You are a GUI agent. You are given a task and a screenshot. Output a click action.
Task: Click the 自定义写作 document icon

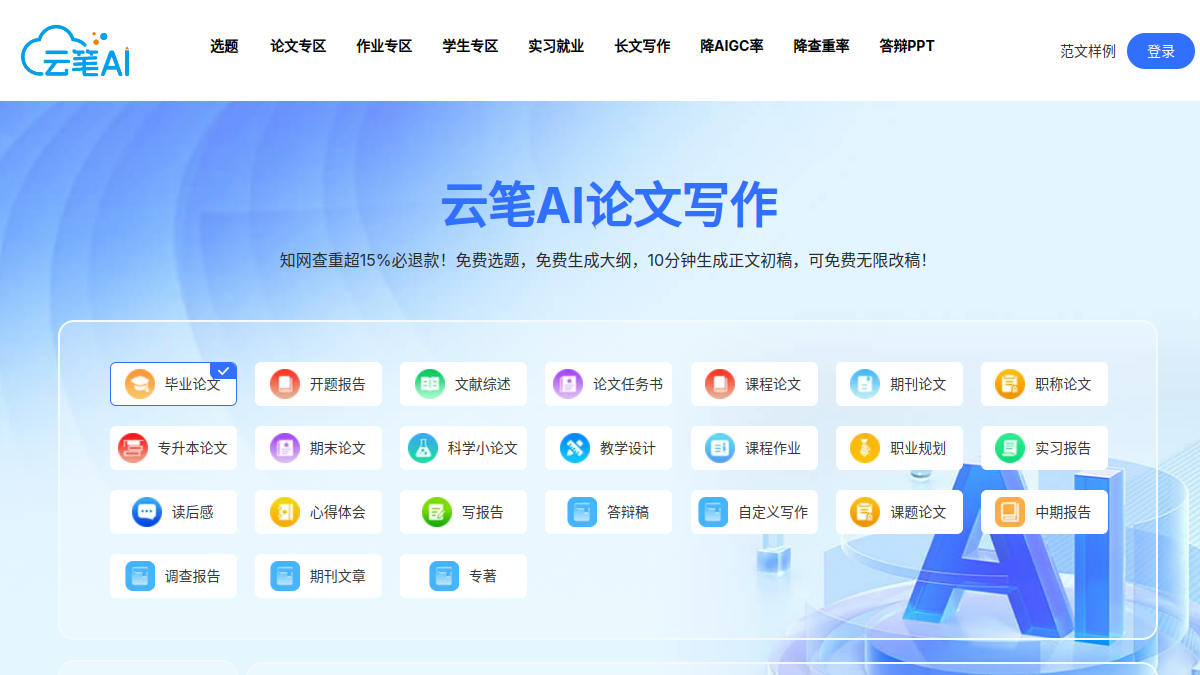(x=713, y=512)
